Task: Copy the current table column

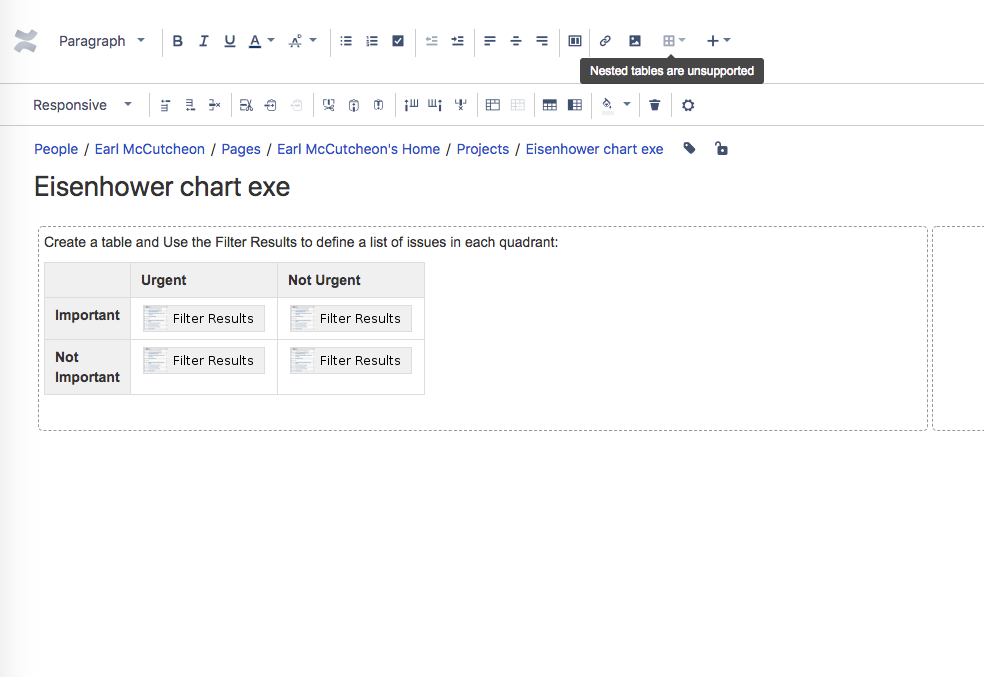Action: 354,105
